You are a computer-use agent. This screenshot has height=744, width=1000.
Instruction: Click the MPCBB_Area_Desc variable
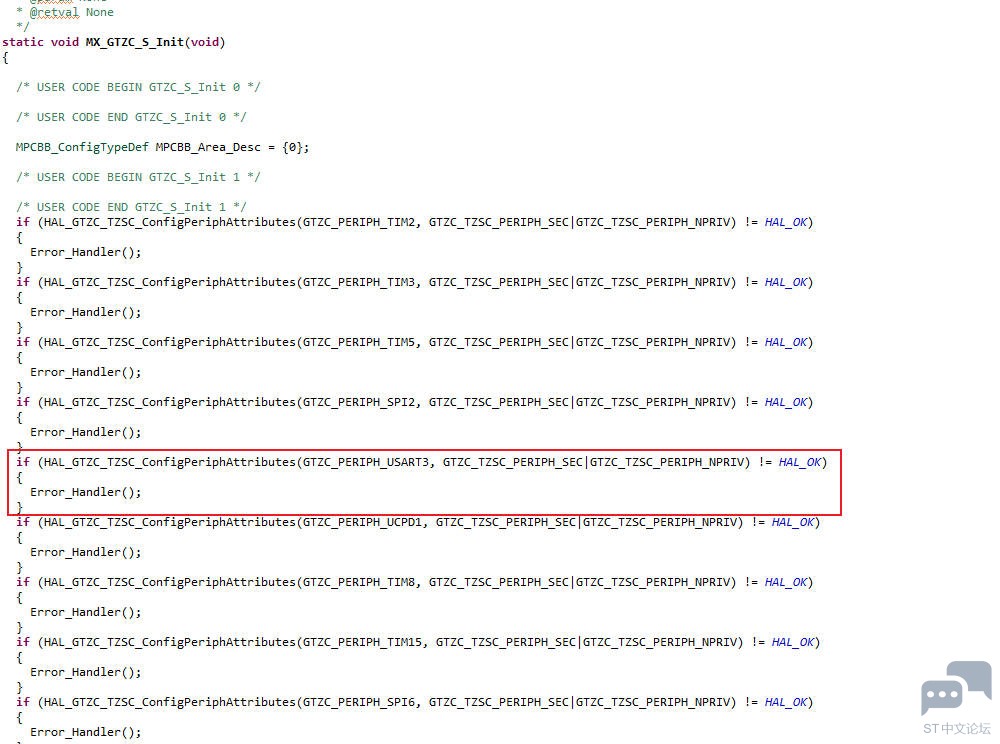[x=208, y=147]
